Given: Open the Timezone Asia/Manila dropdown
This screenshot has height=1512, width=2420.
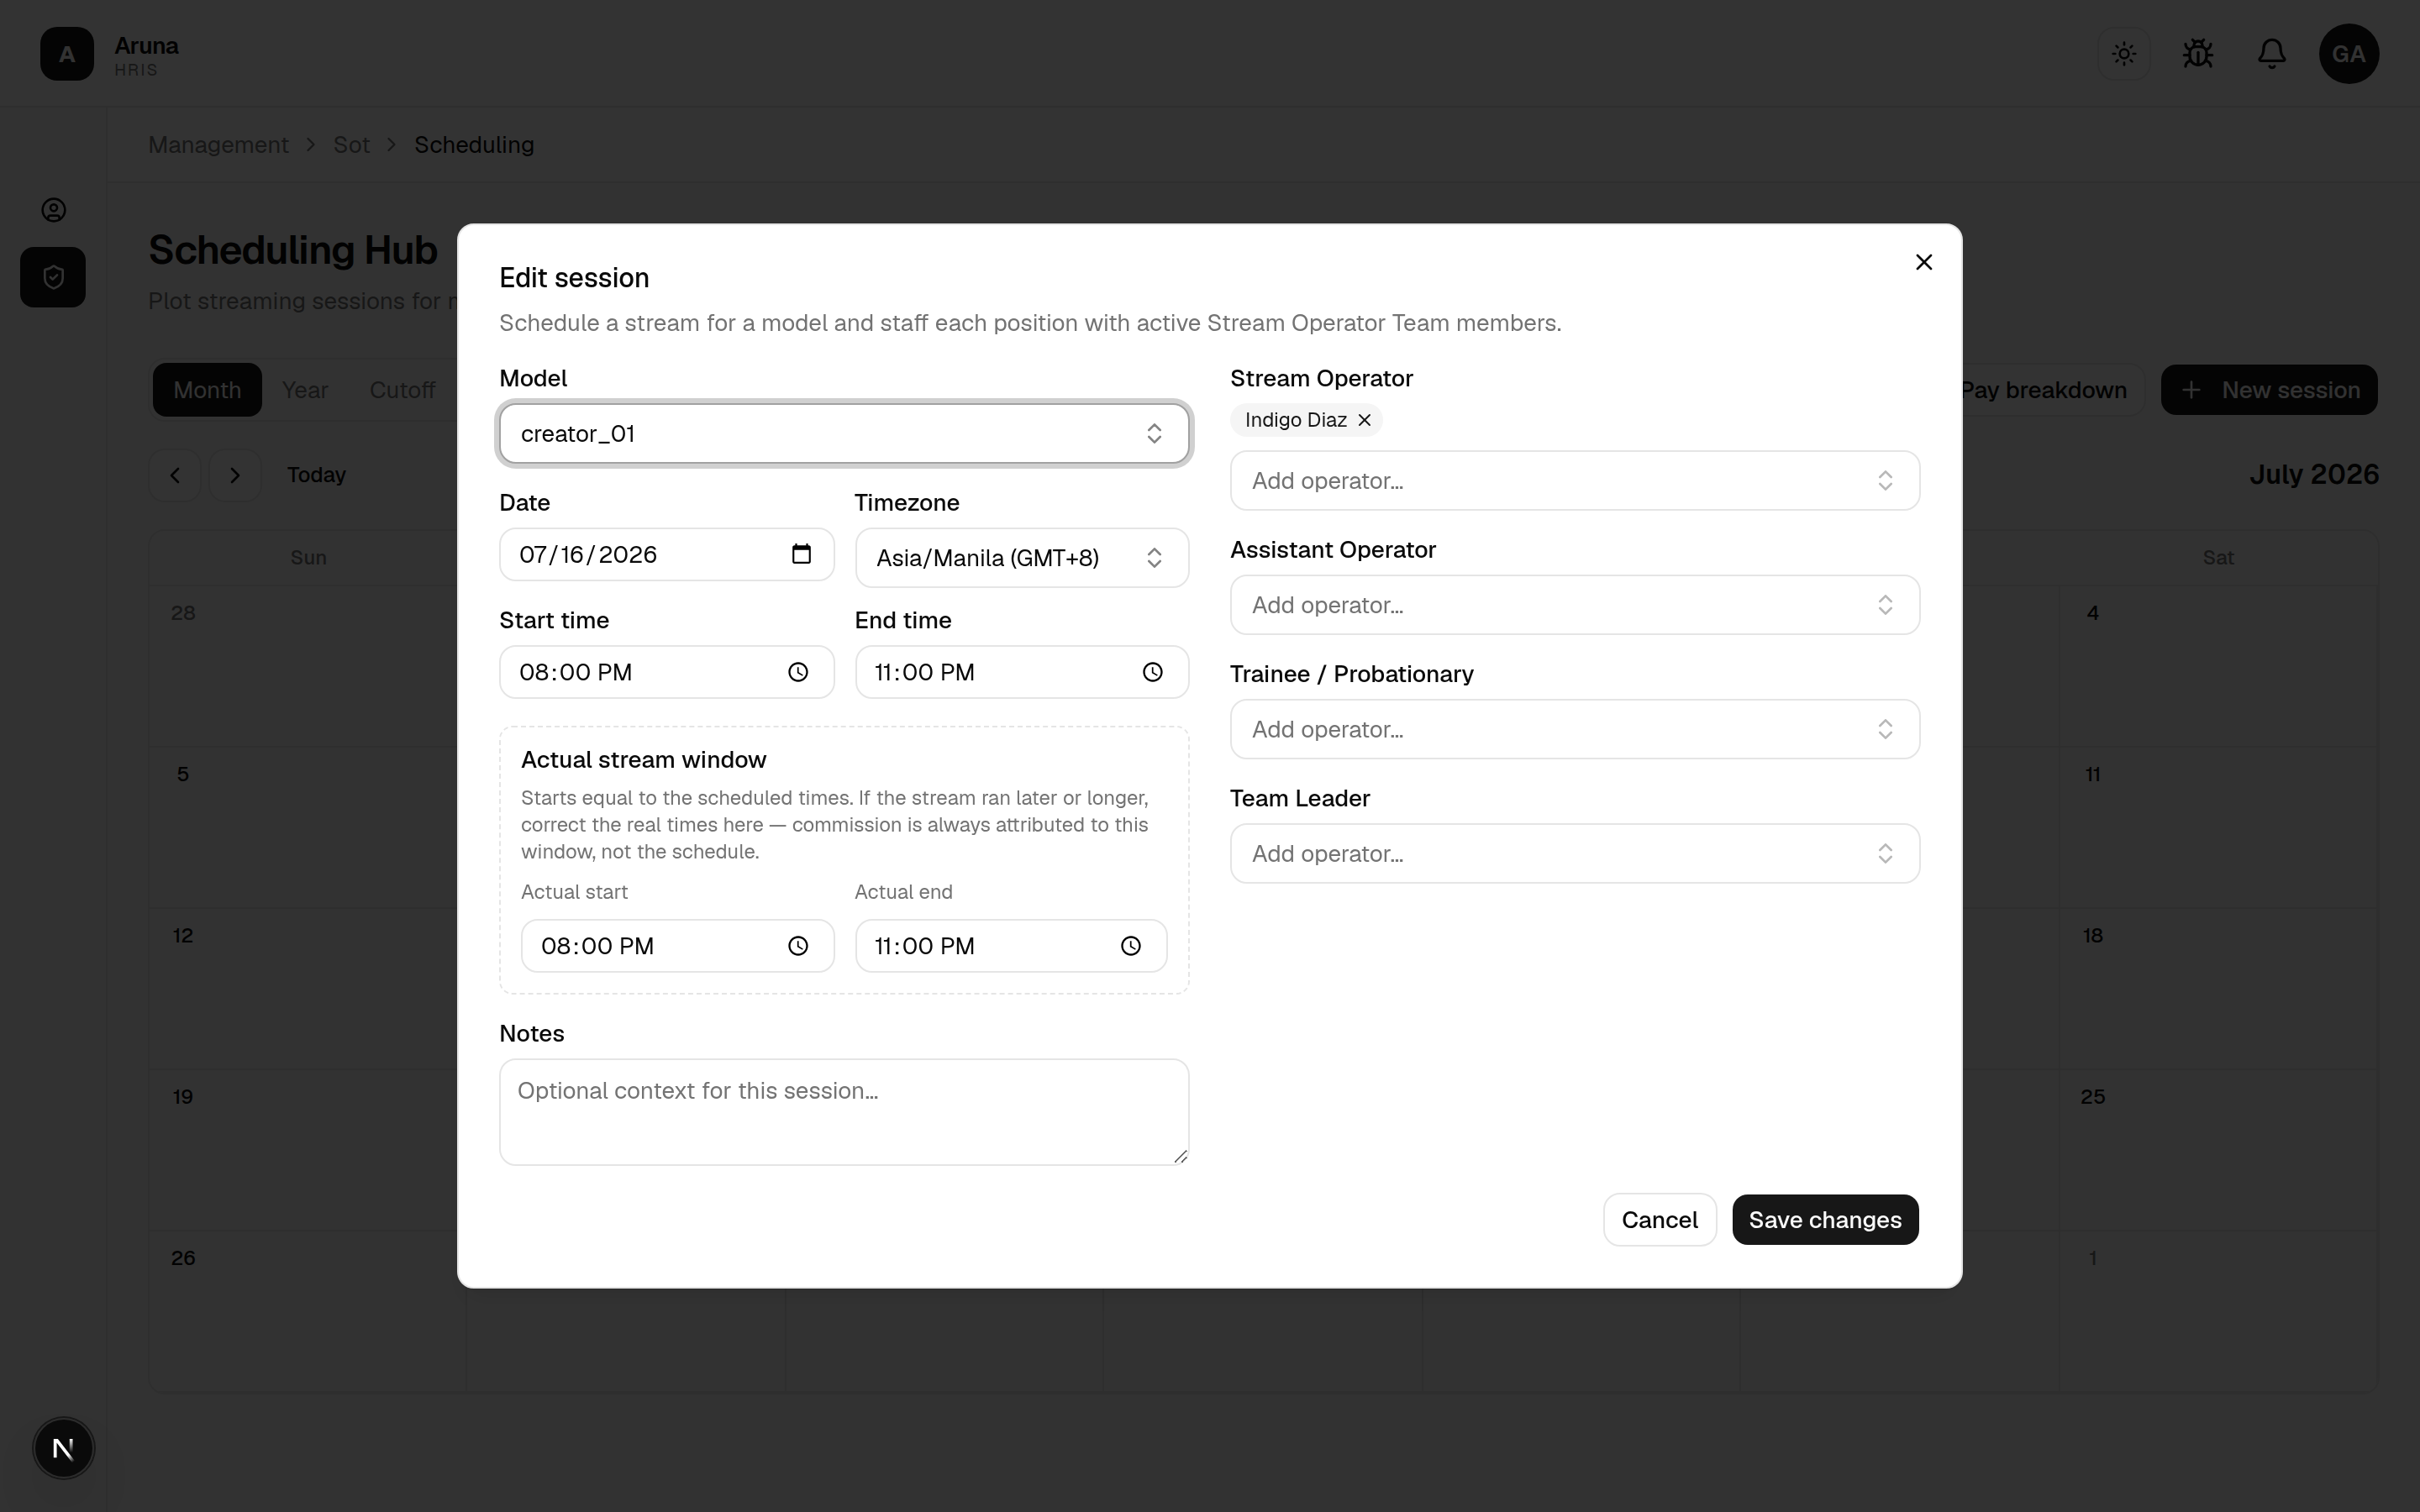Looking at the screenshot, I should coord(1022,558).
